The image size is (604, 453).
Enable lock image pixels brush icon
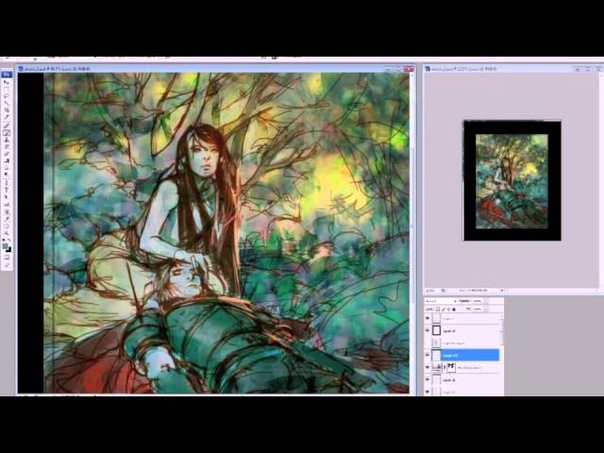[x=443, y=309]
